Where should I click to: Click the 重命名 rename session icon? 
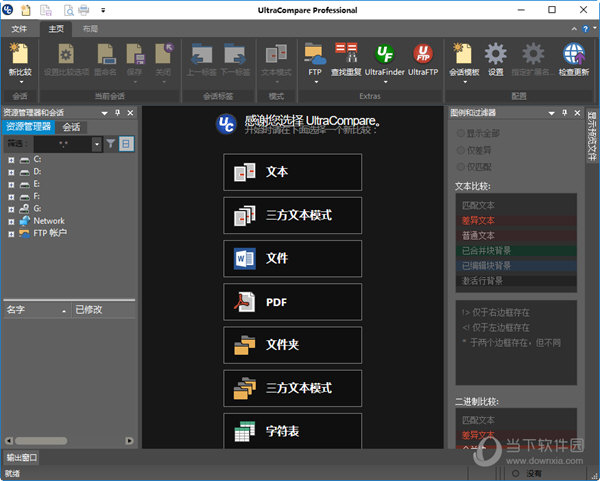click(x=106, y=54)
